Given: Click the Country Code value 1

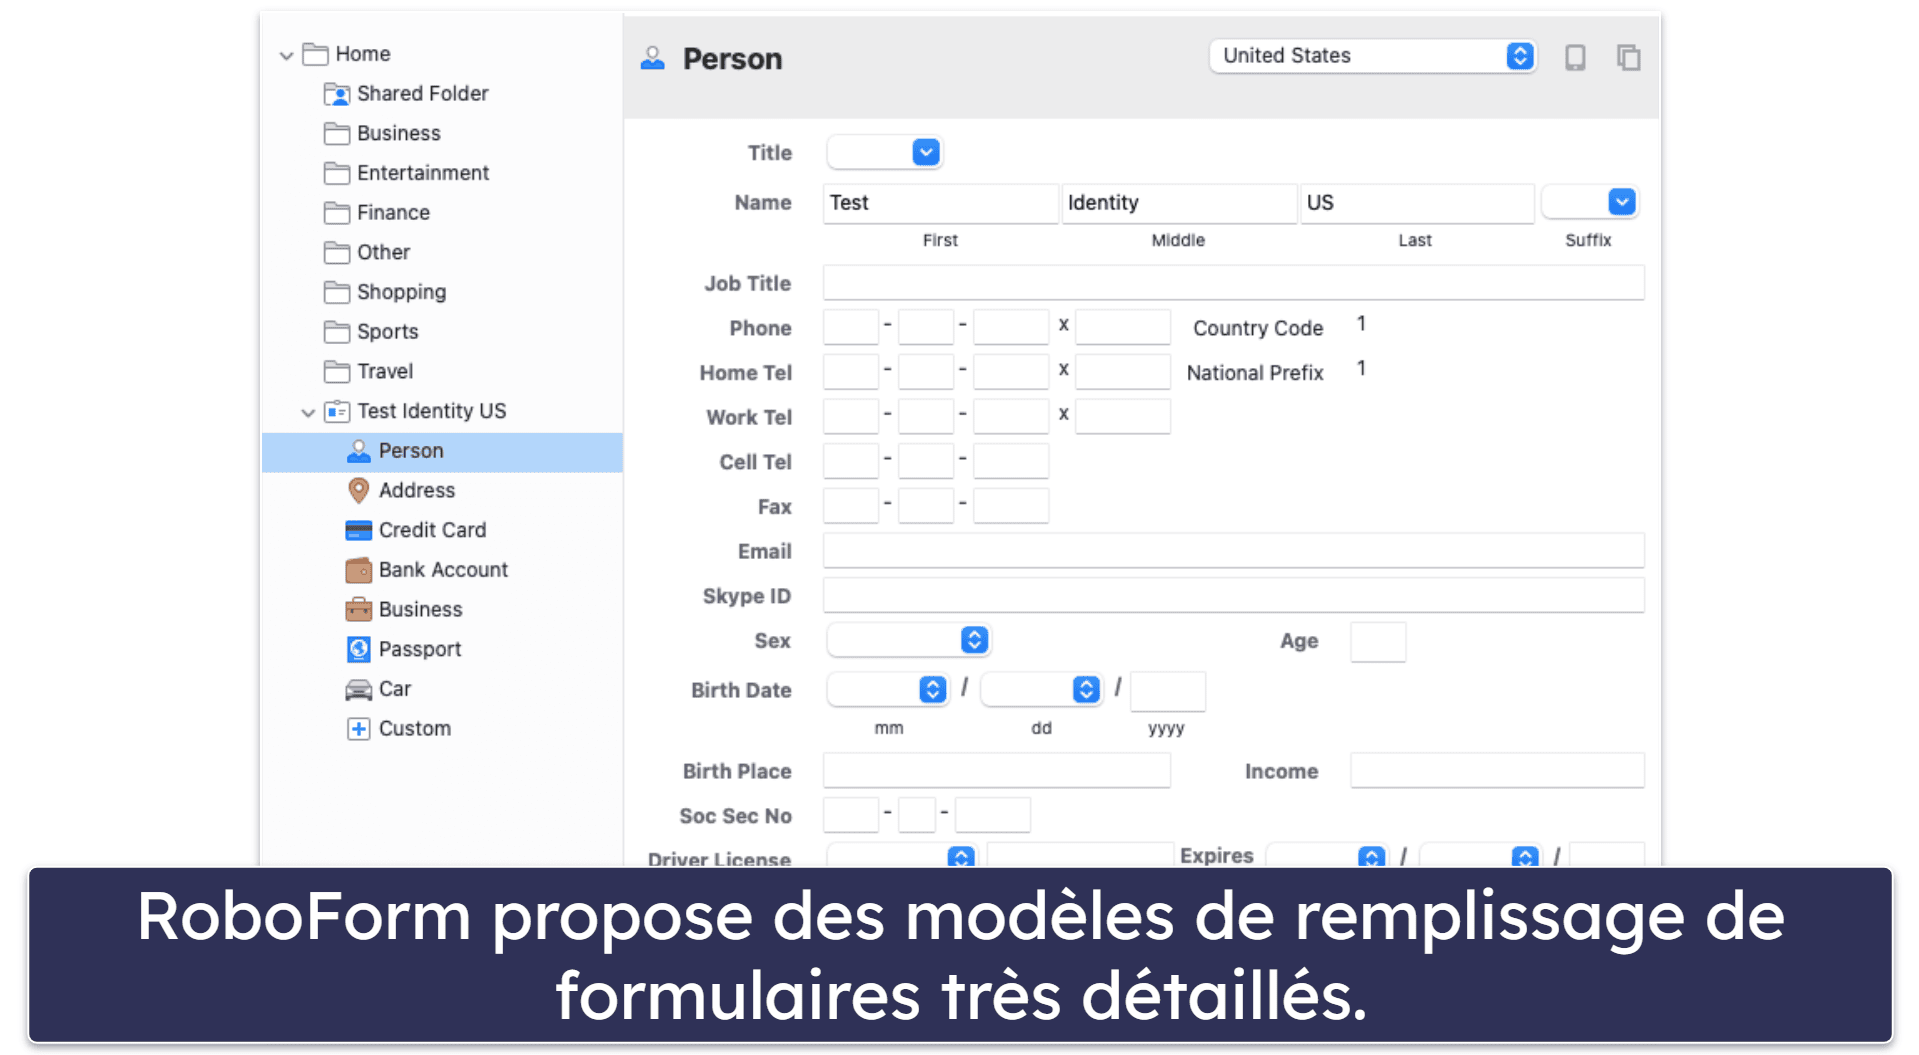Looking at the screenshot, I should click(1361, 324).
